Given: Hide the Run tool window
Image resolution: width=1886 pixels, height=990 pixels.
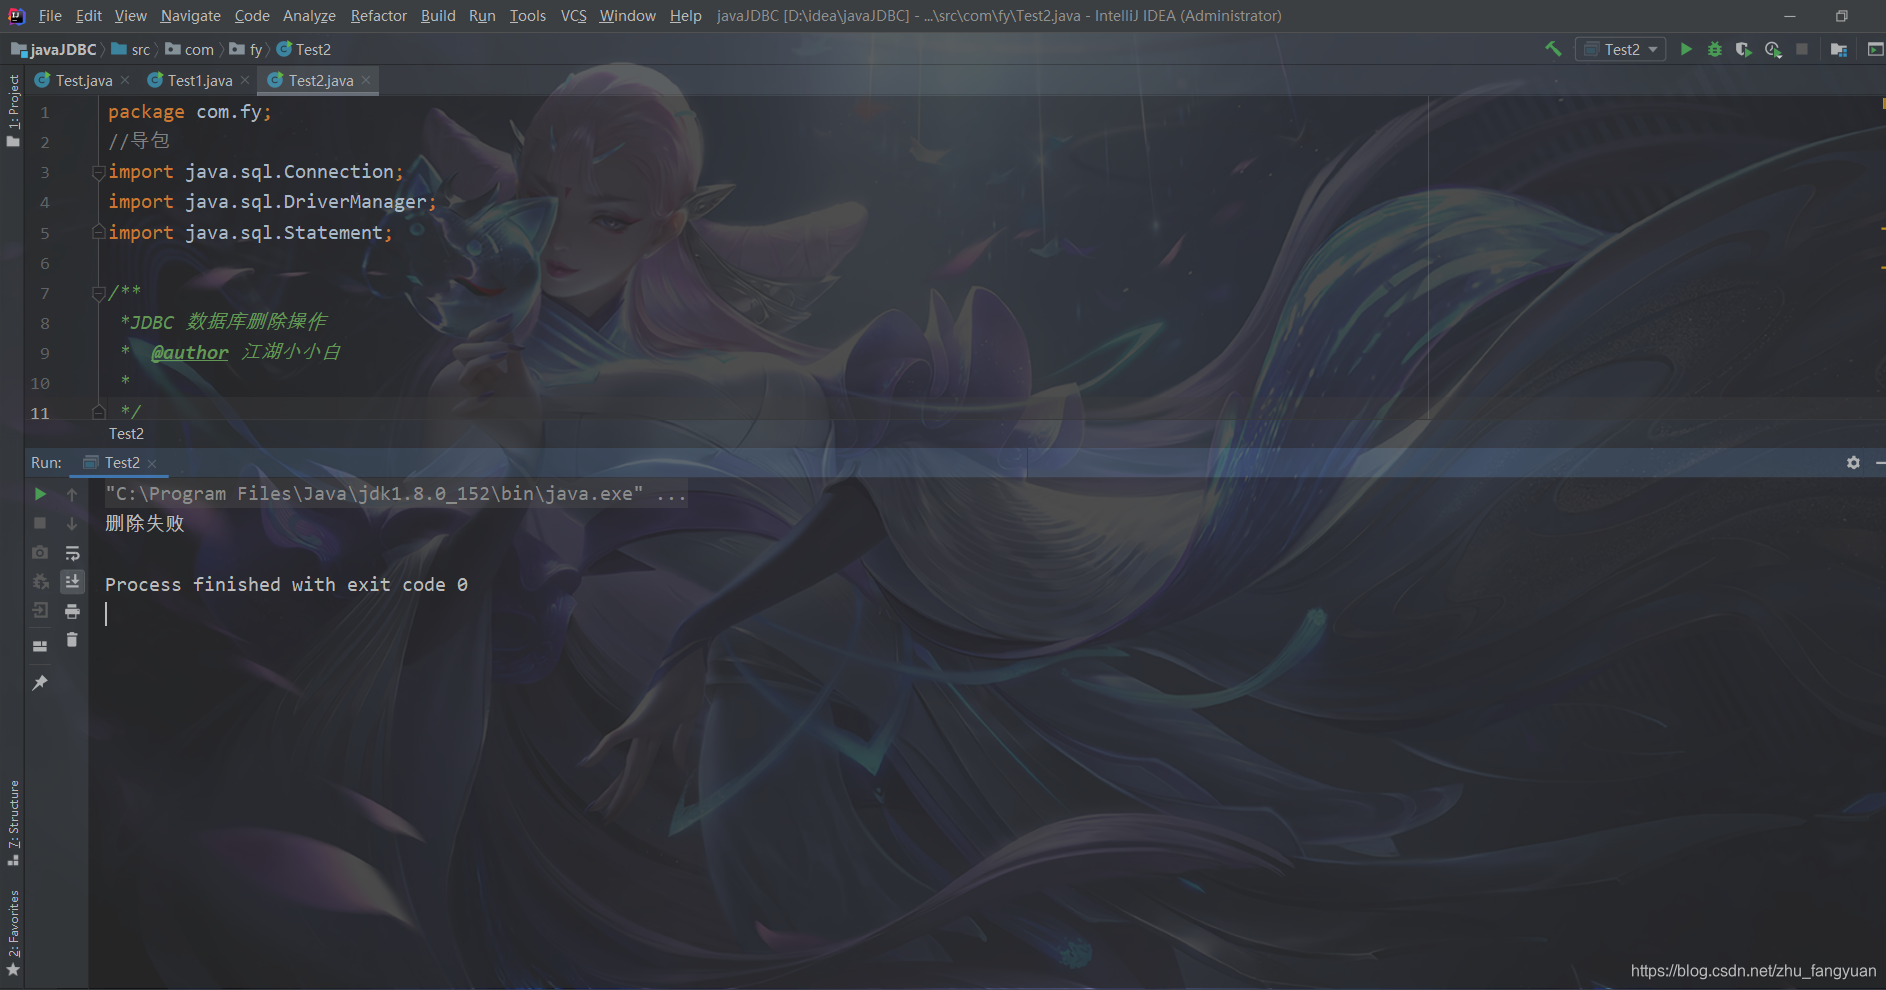Looking at the screenshot, I should (1880, 463).
